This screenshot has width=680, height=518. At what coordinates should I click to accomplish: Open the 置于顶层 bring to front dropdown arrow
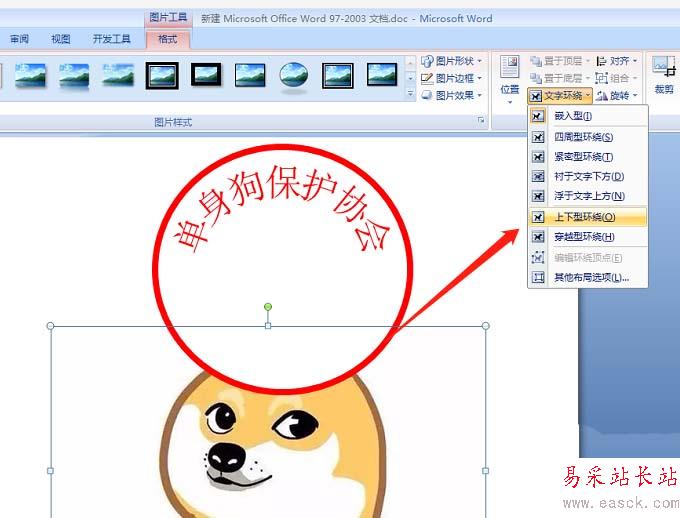[588, 61]
